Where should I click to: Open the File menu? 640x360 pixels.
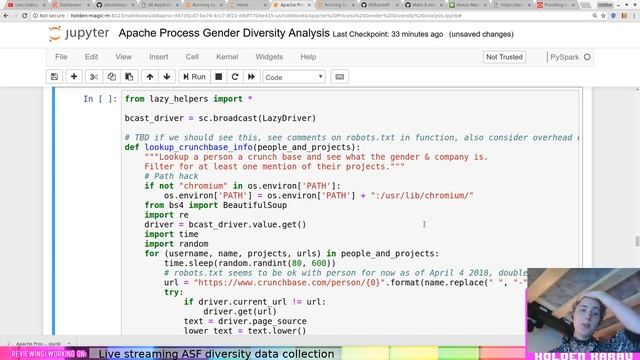coord(61,57)
